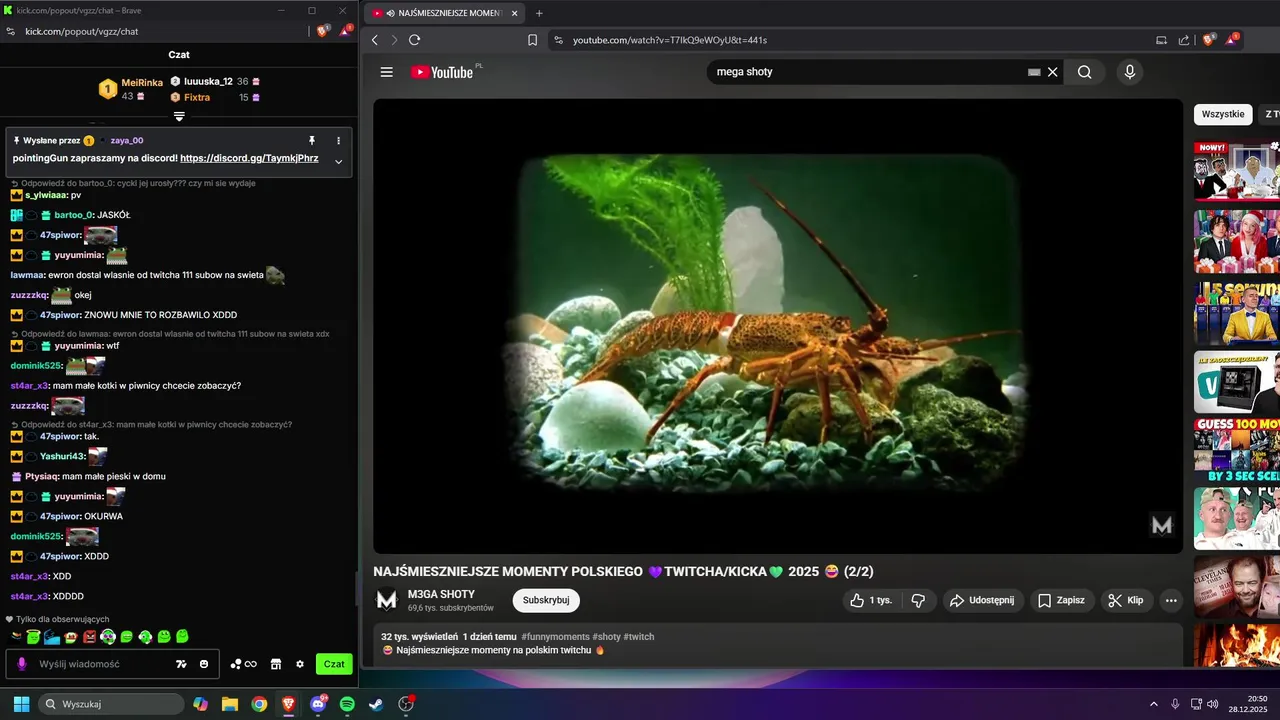Open the GUESS 100 MOVIES thumbnail

coord(1237,450)
